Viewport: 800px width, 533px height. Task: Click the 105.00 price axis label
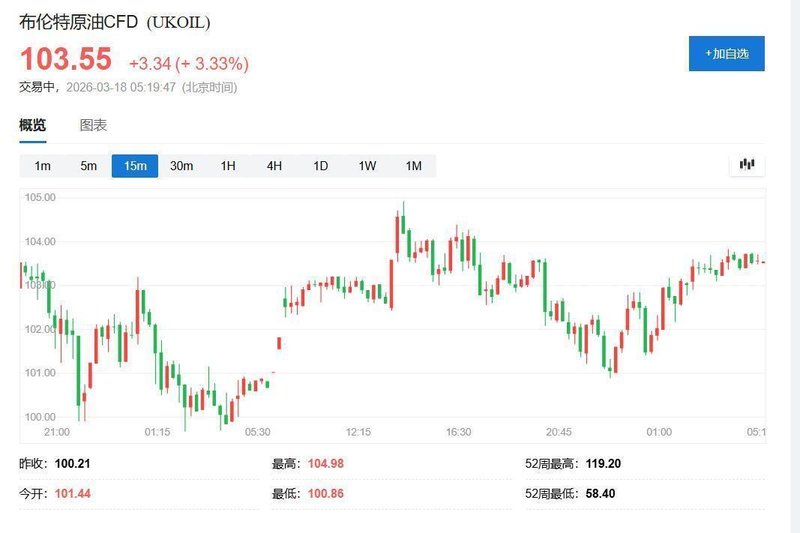tap(41, 198)
